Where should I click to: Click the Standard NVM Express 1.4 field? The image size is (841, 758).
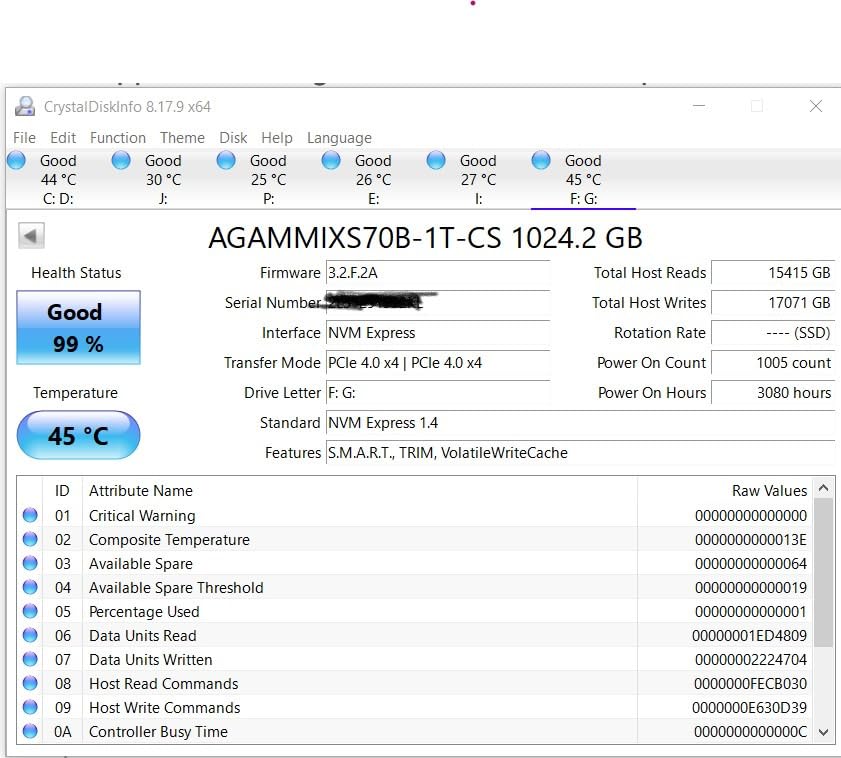pos(580,423)
